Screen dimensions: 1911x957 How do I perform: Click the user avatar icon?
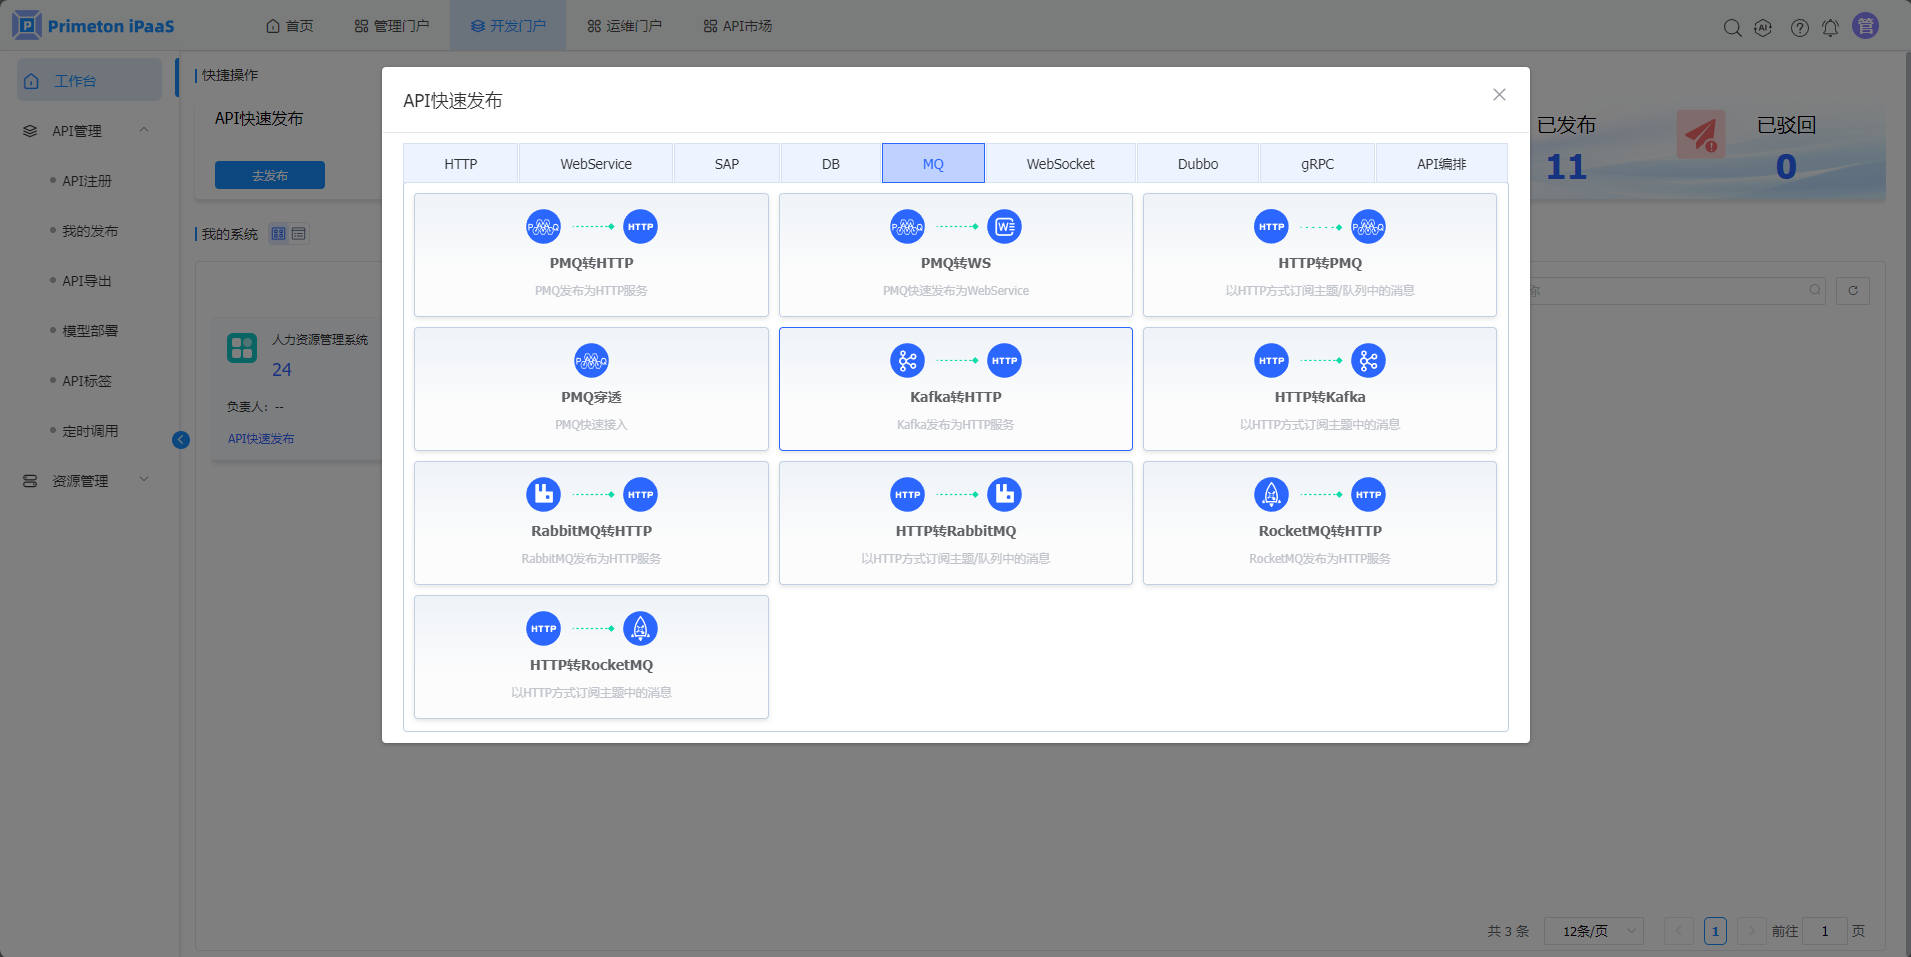coord(1865,26)
